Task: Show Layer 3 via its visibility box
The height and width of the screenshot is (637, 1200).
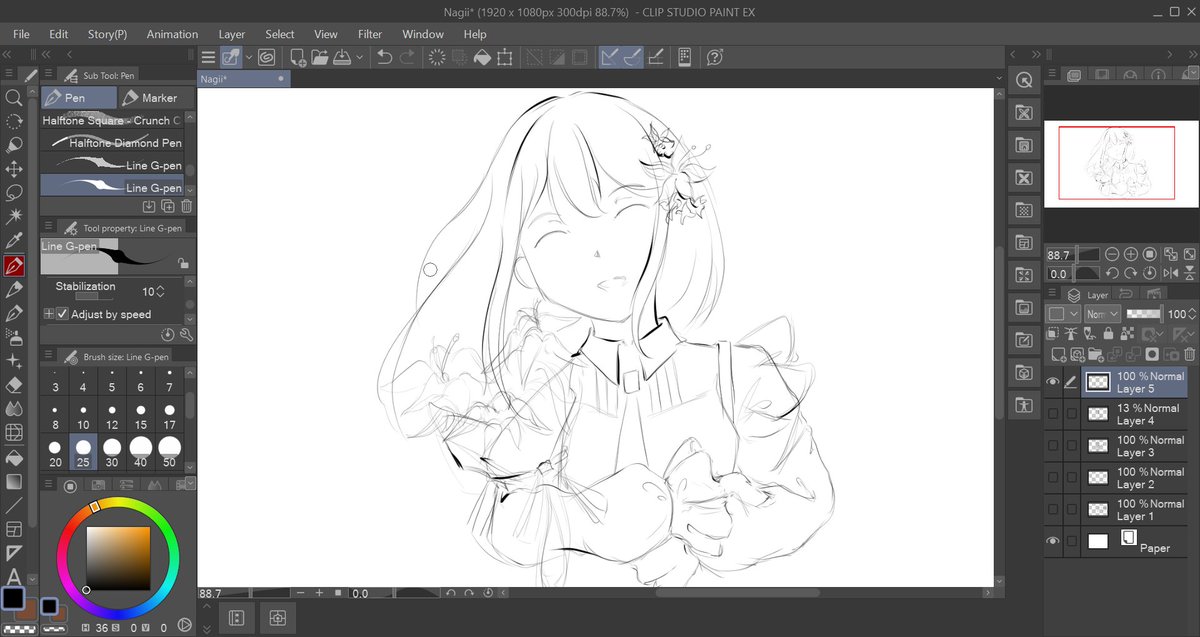Action: pos(1052,446)
